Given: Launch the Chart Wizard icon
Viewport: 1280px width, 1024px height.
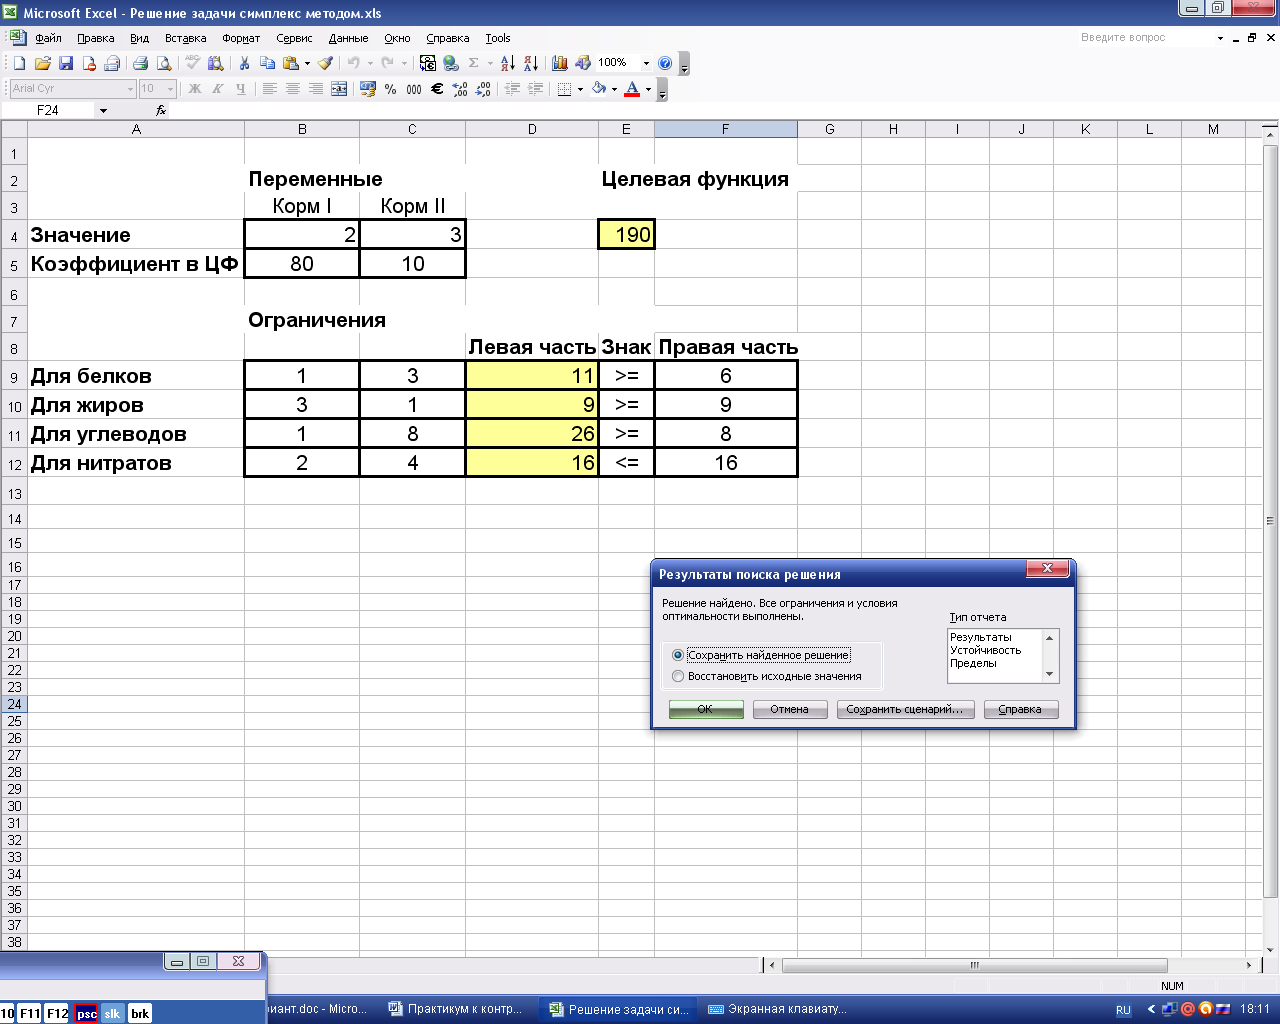Looking at the screenshot, I should (x=560, y=63).
